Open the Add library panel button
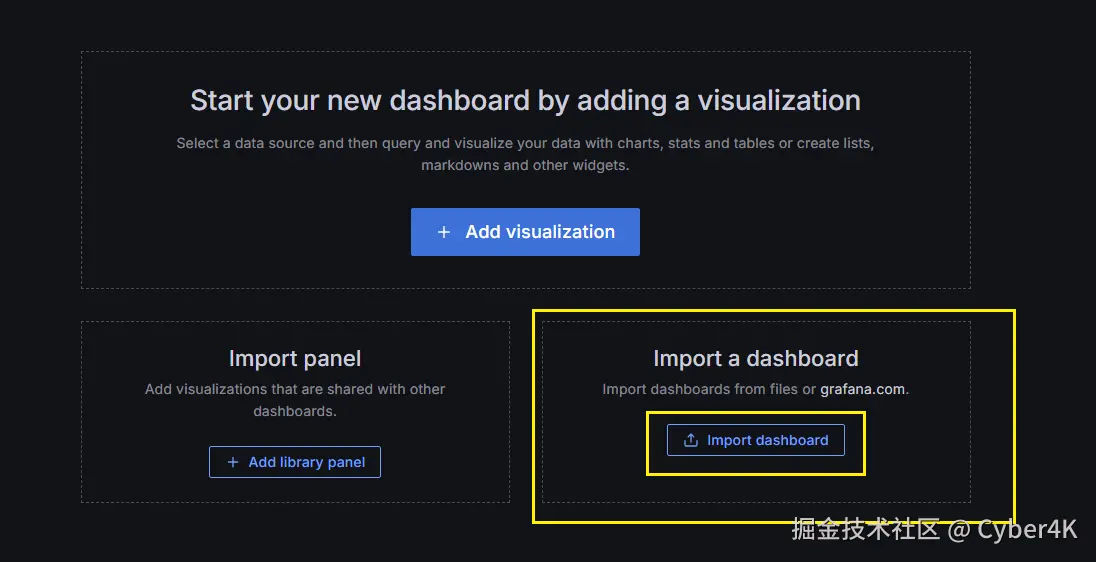The width and height of the screenshot is (1096, 562). click(x=295, y=462)
